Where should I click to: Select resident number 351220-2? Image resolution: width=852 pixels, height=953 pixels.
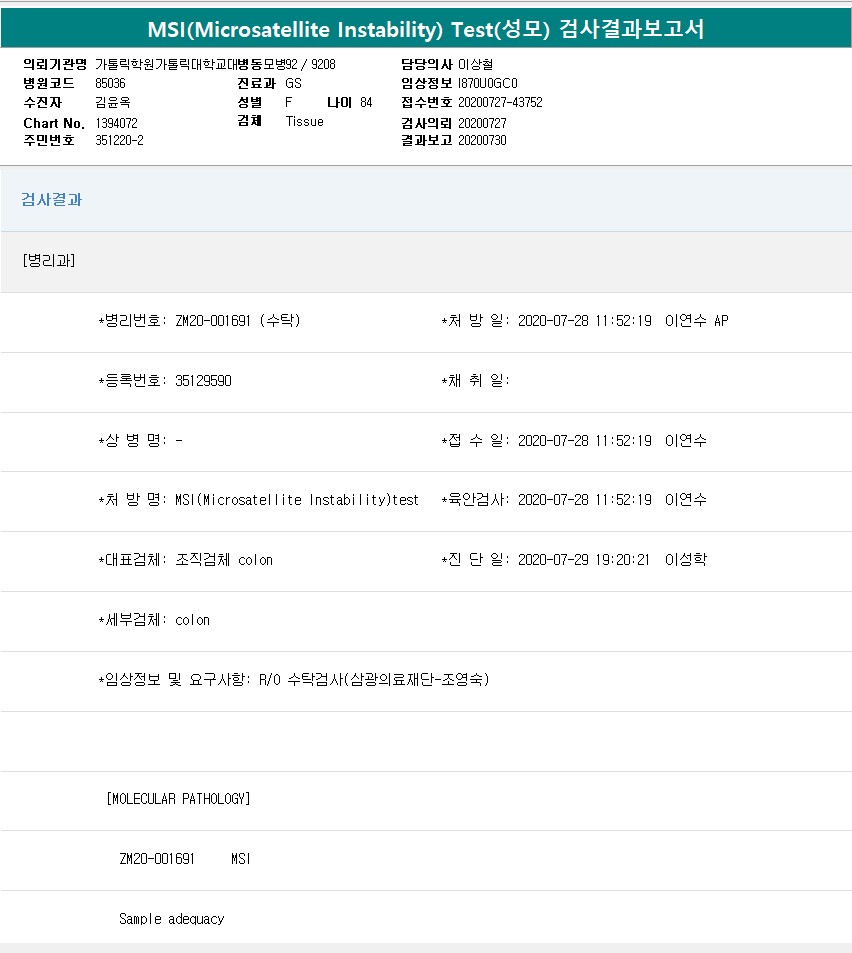(119, 140)
